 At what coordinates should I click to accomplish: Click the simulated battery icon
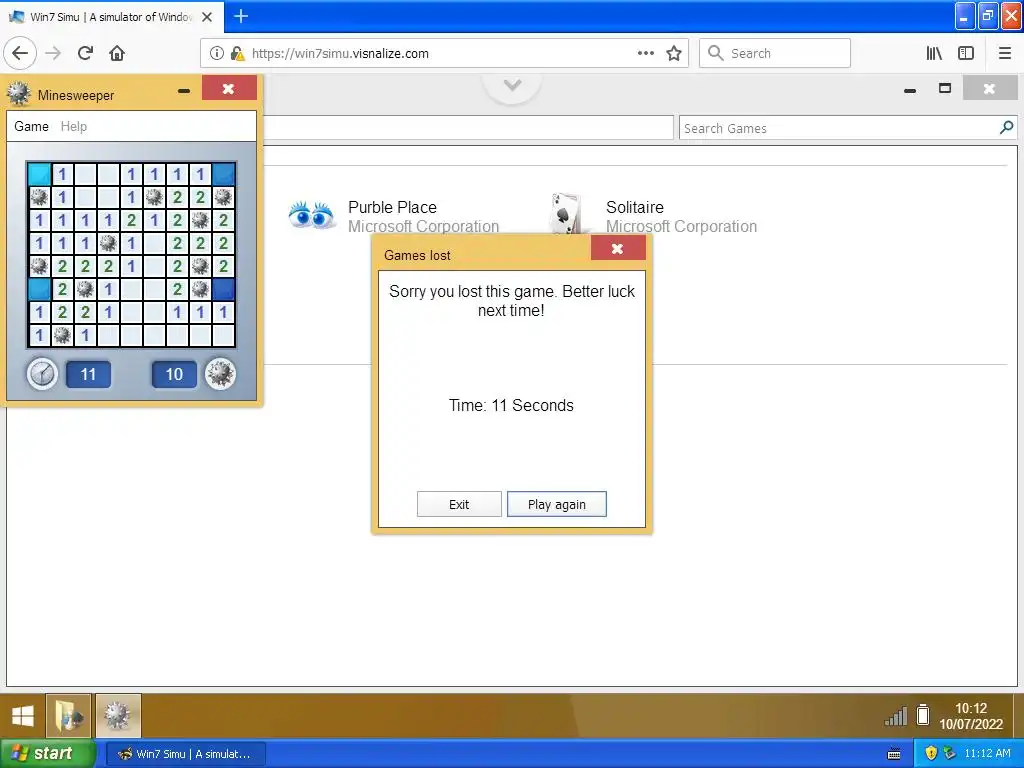[923, 715]
